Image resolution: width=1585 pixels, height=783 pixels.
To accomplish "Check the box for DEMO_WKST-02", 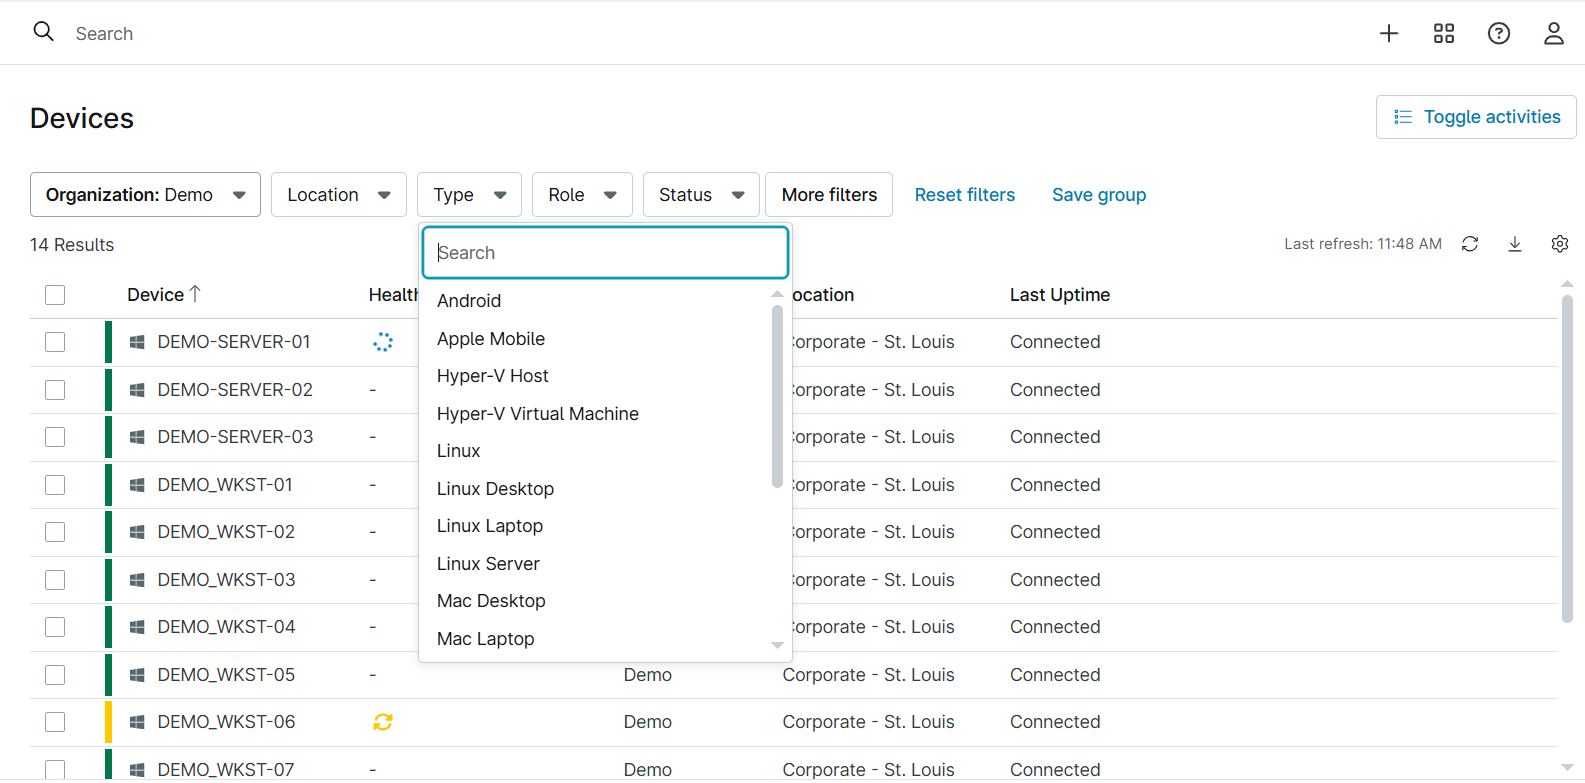I will [x=55, y=532].
